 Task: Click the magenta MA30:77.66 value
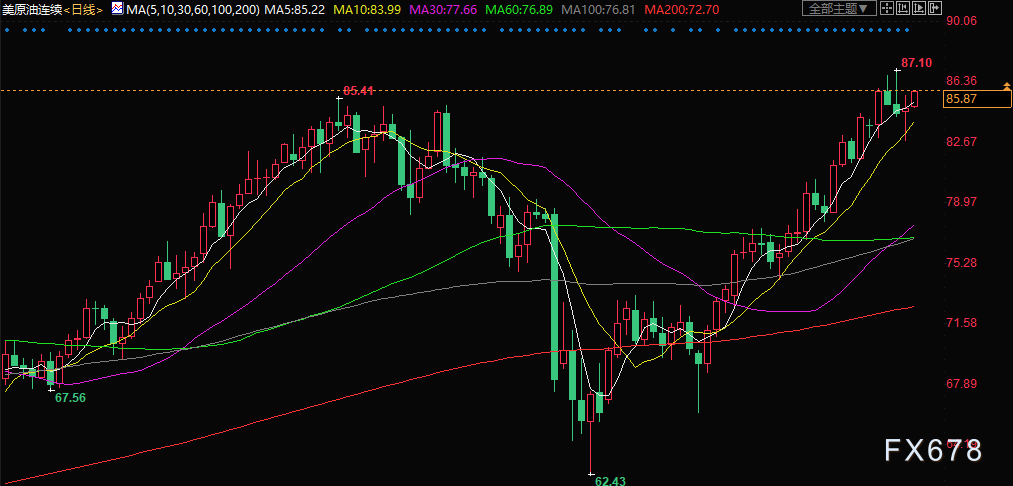tap(444, 9)
